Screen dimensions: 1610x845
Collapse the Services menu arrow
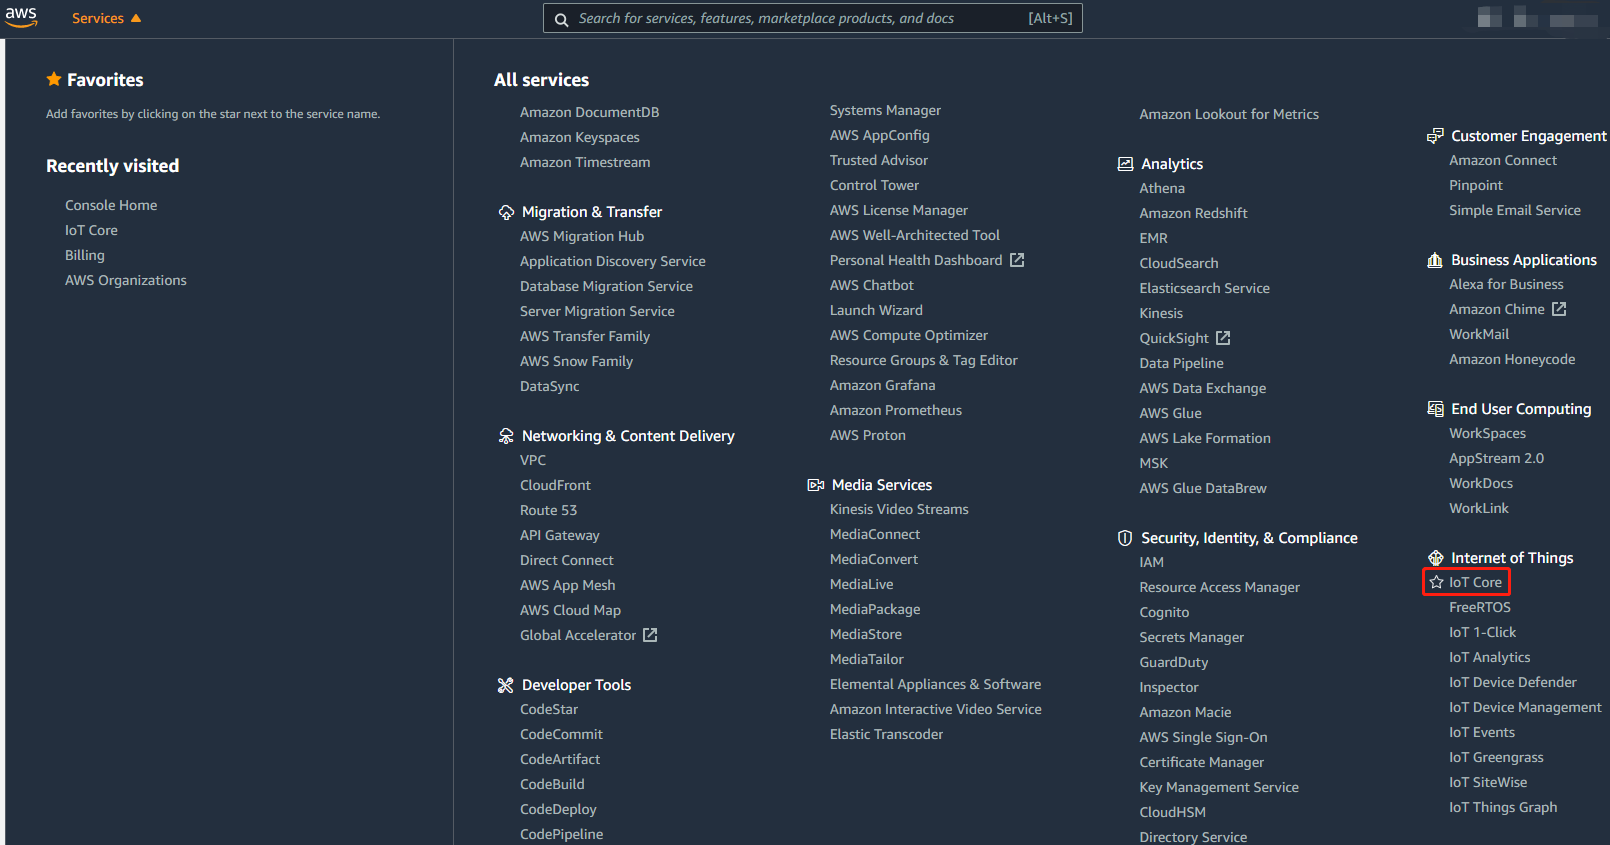click(x=136, y=18)
